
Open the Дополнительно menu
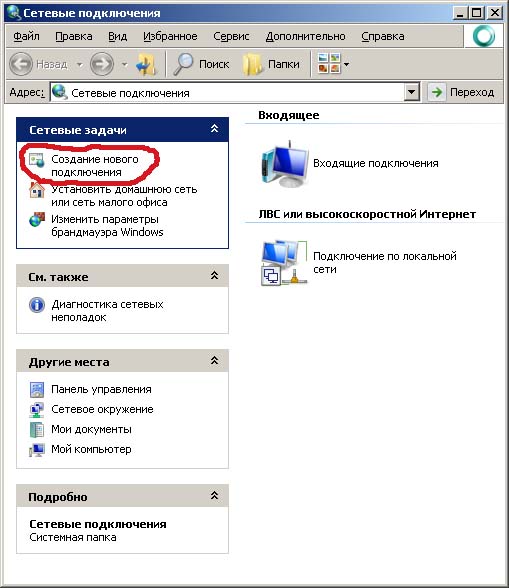point(305,36)
